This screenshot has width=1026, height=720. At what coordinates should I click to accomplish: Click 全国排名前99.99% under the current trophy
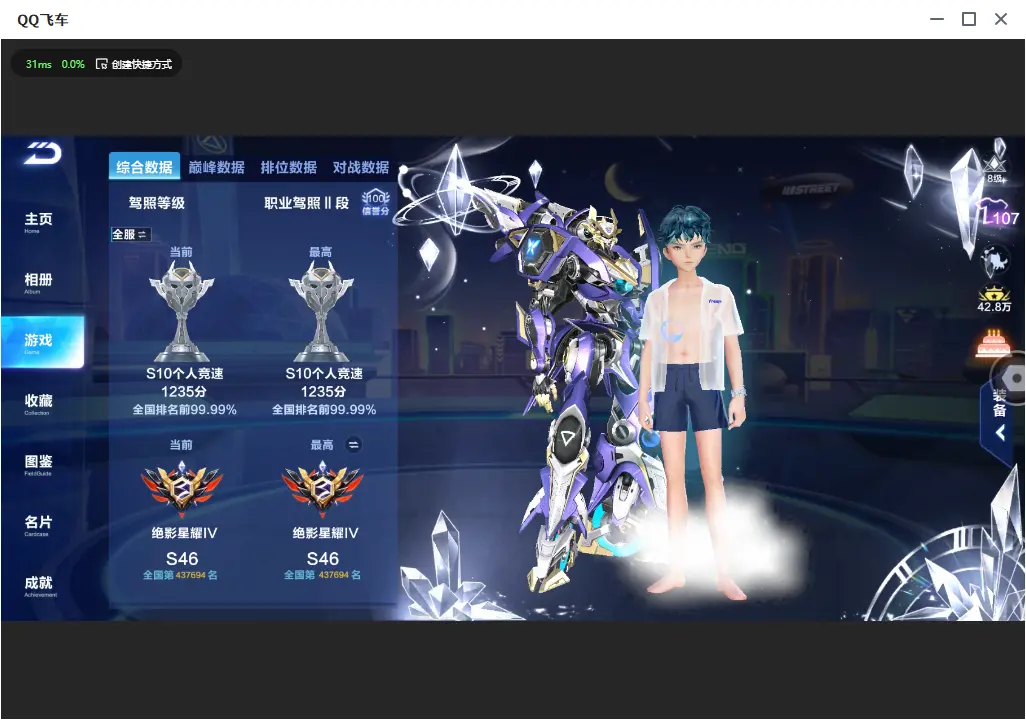pos(185,410)
